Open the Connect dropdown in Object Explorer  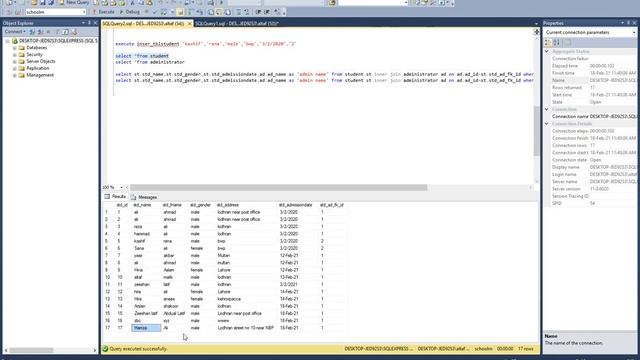[15, 31]
